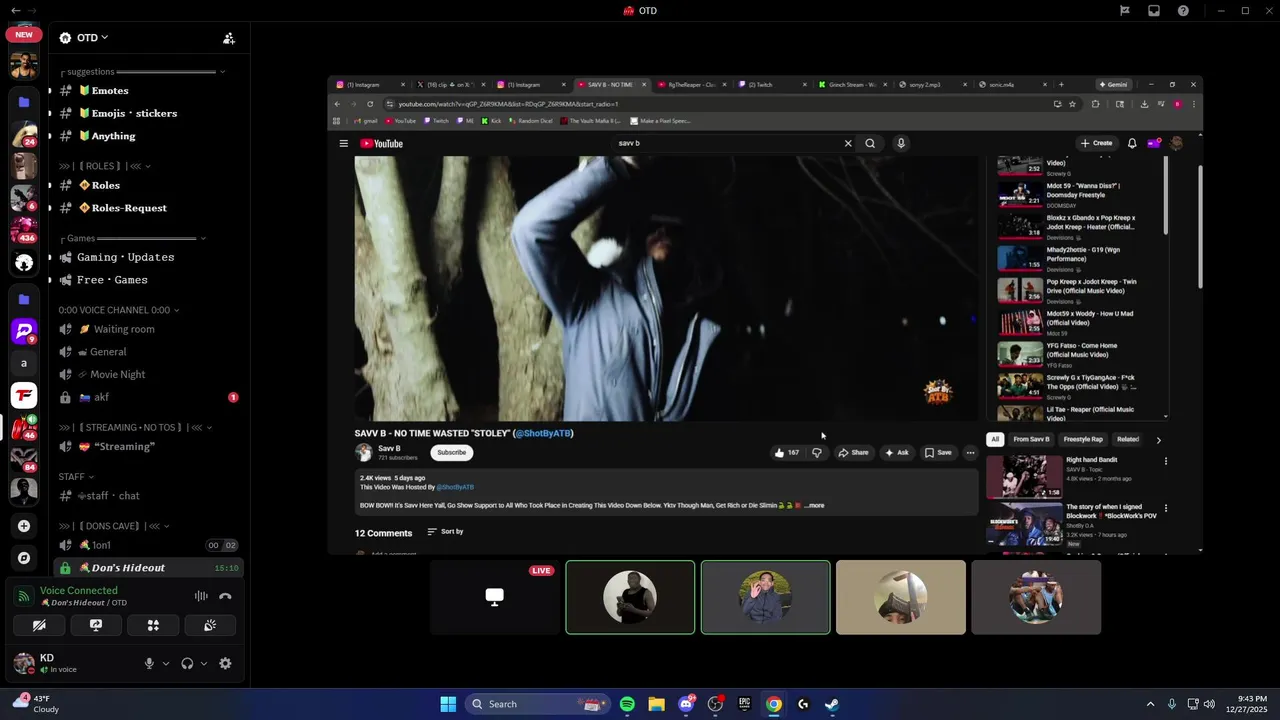Expand headphone output options arrow
The height and width of the screenshot is (720, 1280).
coord(204,663)
